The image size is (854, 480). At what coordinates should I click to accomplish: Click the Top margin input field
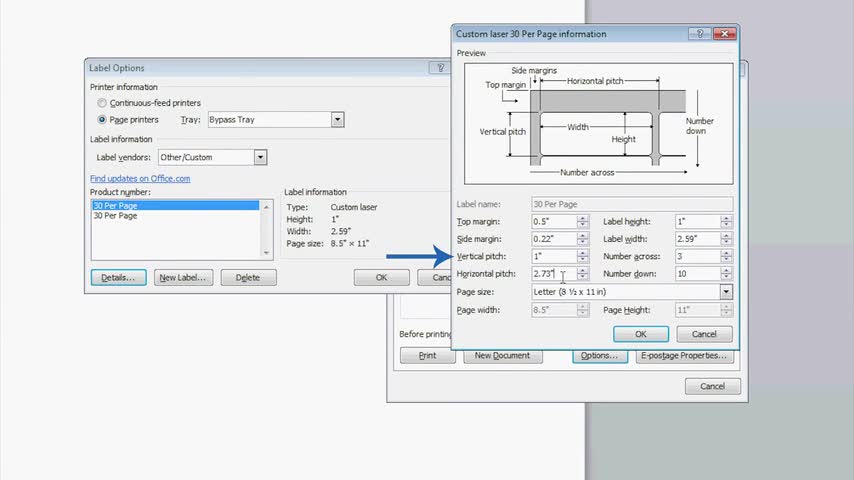554,222
